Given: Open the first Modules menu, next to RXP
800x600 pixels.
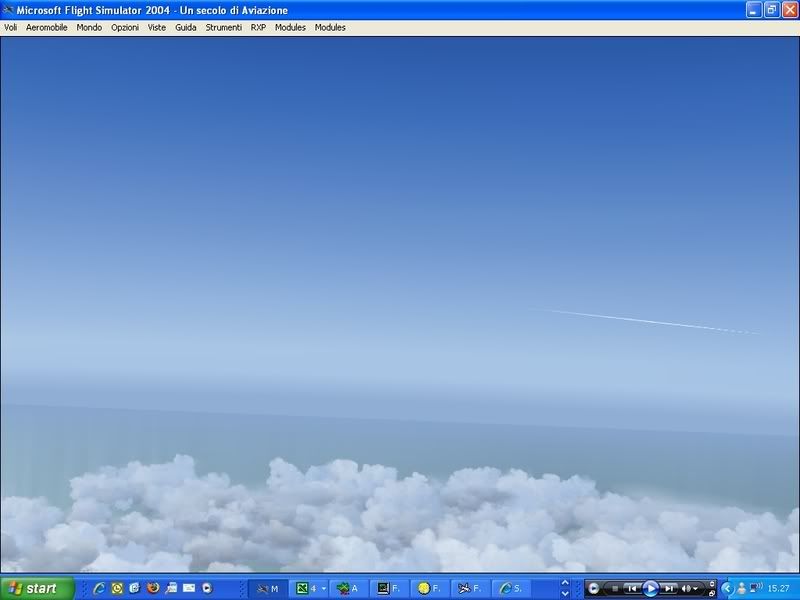Looking at the screenshot, I should pyautogui.click(x=290, y=28).
